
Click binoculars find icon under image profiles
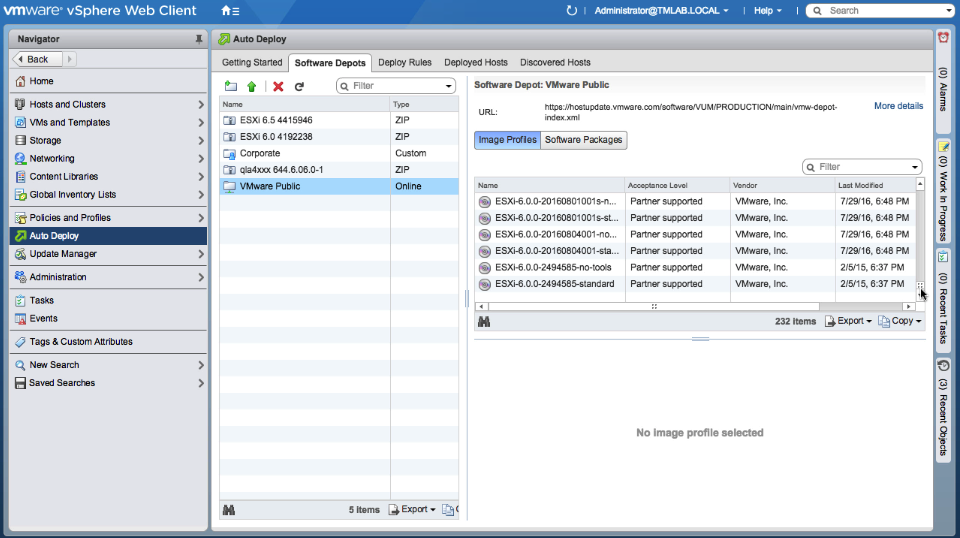click(x=484, y=321)
